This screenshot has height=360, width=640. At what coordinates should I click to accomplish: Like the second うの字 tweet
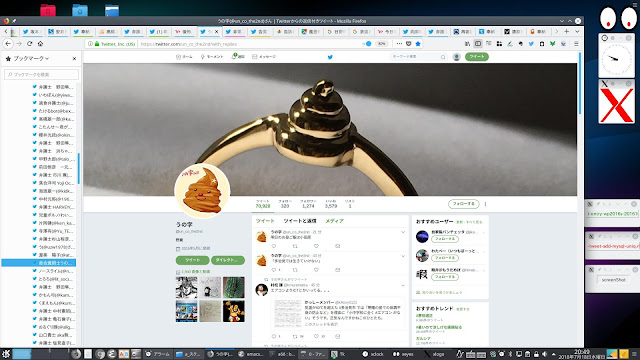(316, 270)
